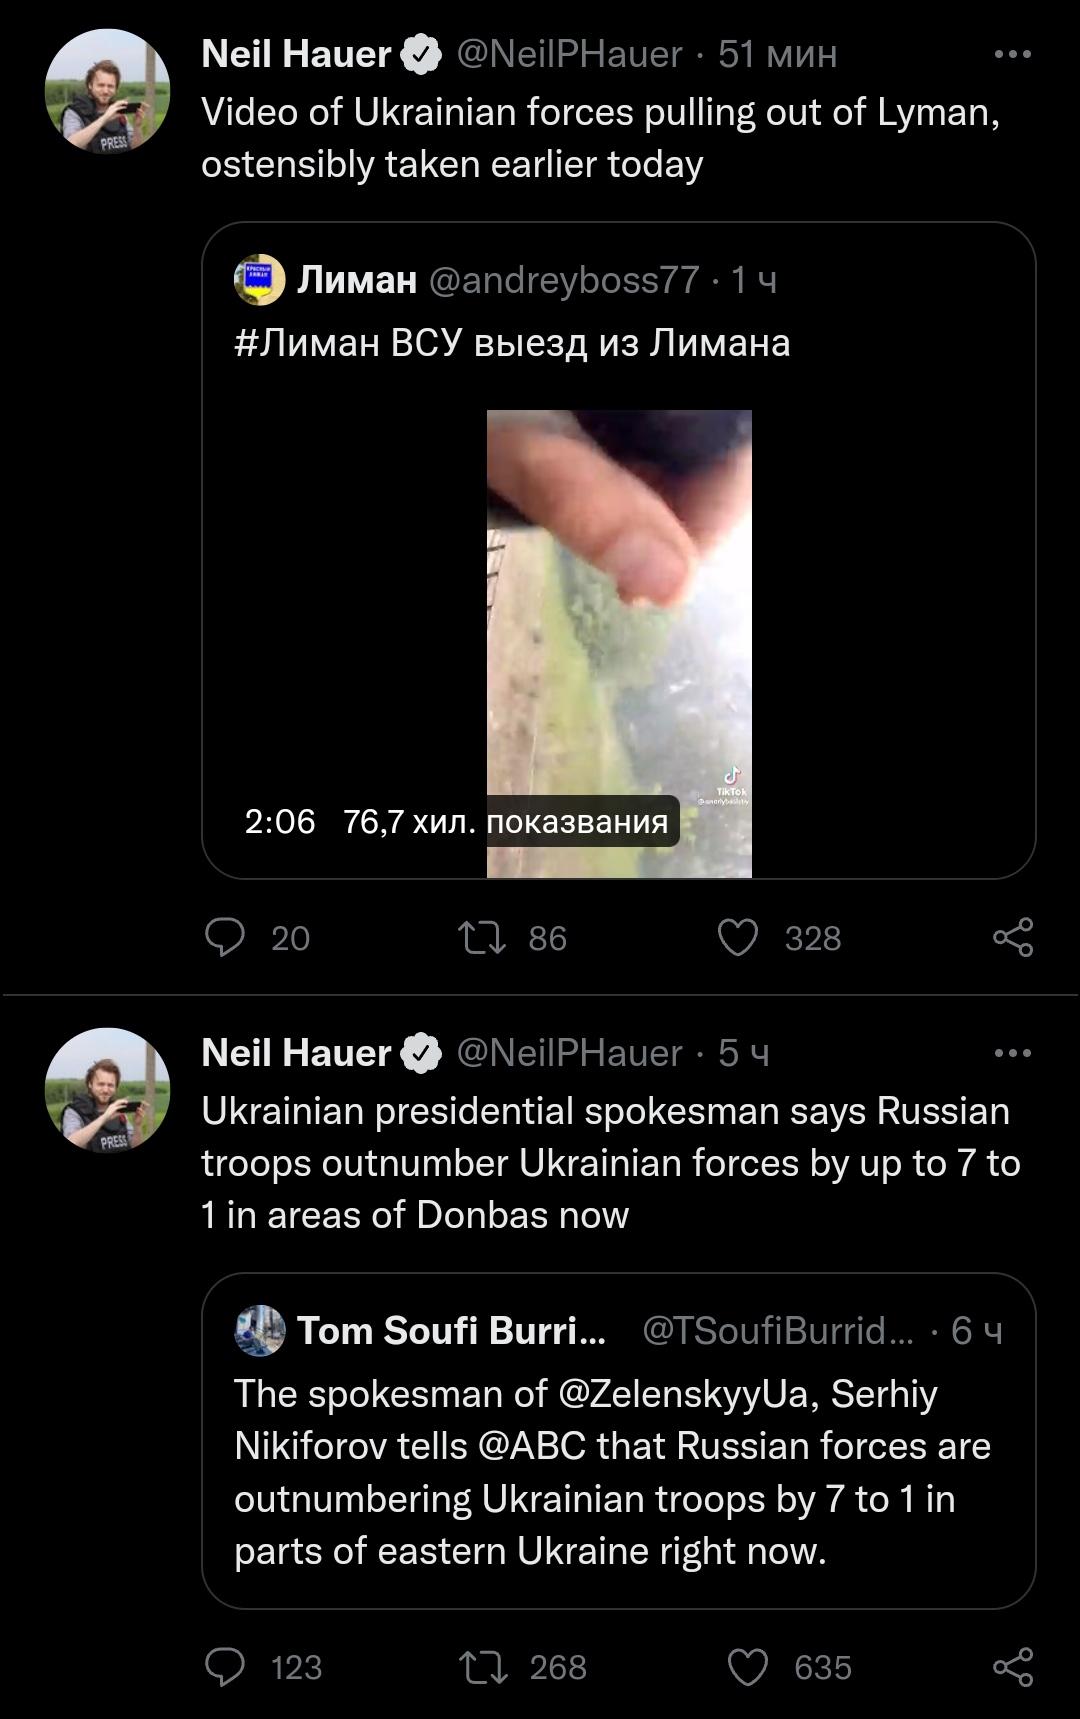Open Tom Soufi Burridge's quoted tweet name
Viewport: 1080px width, 1719px height.
451,1331
